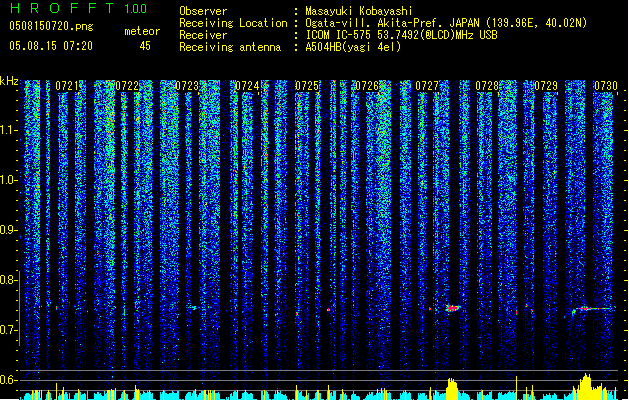Click the 0730 time marker
Image resolution: width=629 pixels, height=400 pixels.
[606, 86]
